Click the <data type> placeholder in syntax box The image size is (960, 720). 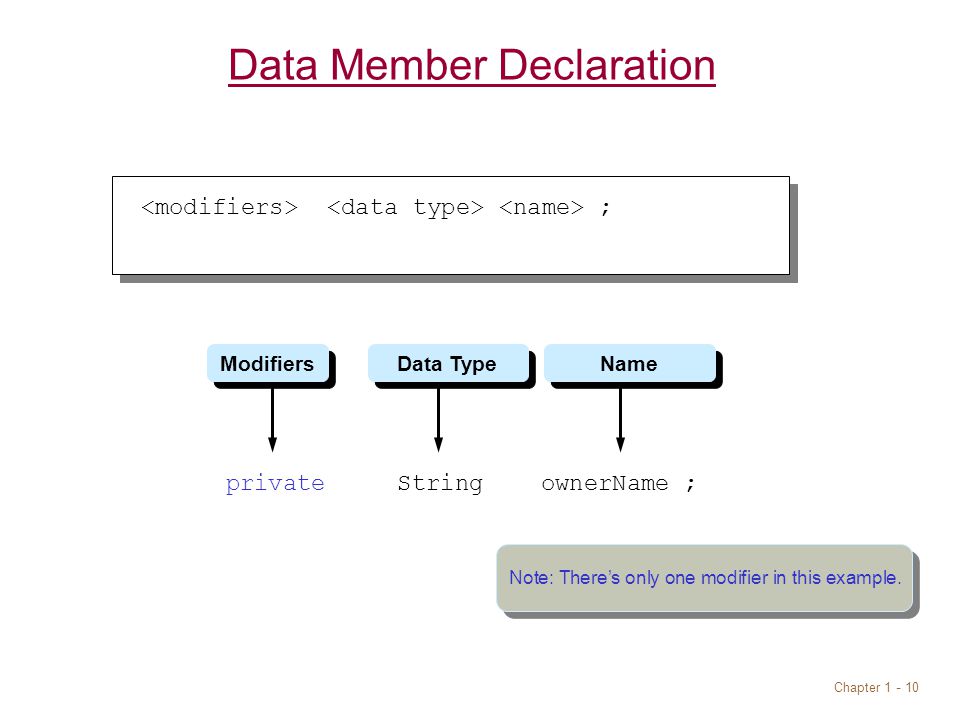(405, 207)
